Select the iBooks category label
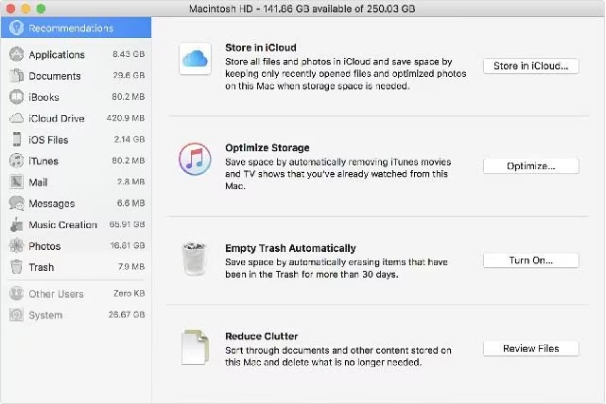The height and width of the screenshot is (404, 606). pyautogui.click(x=44, y=97)
